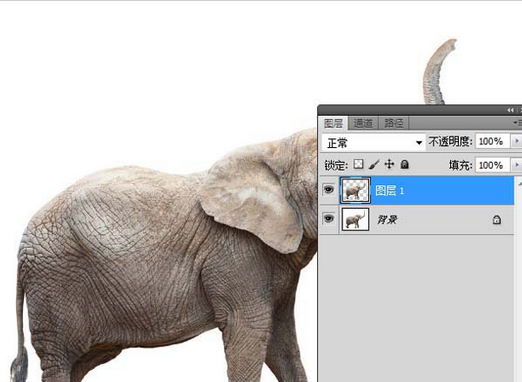Expand the 不透明度 opacity slider arrow
The width and height of the screenshot is (522, 382).
(516, 141)
